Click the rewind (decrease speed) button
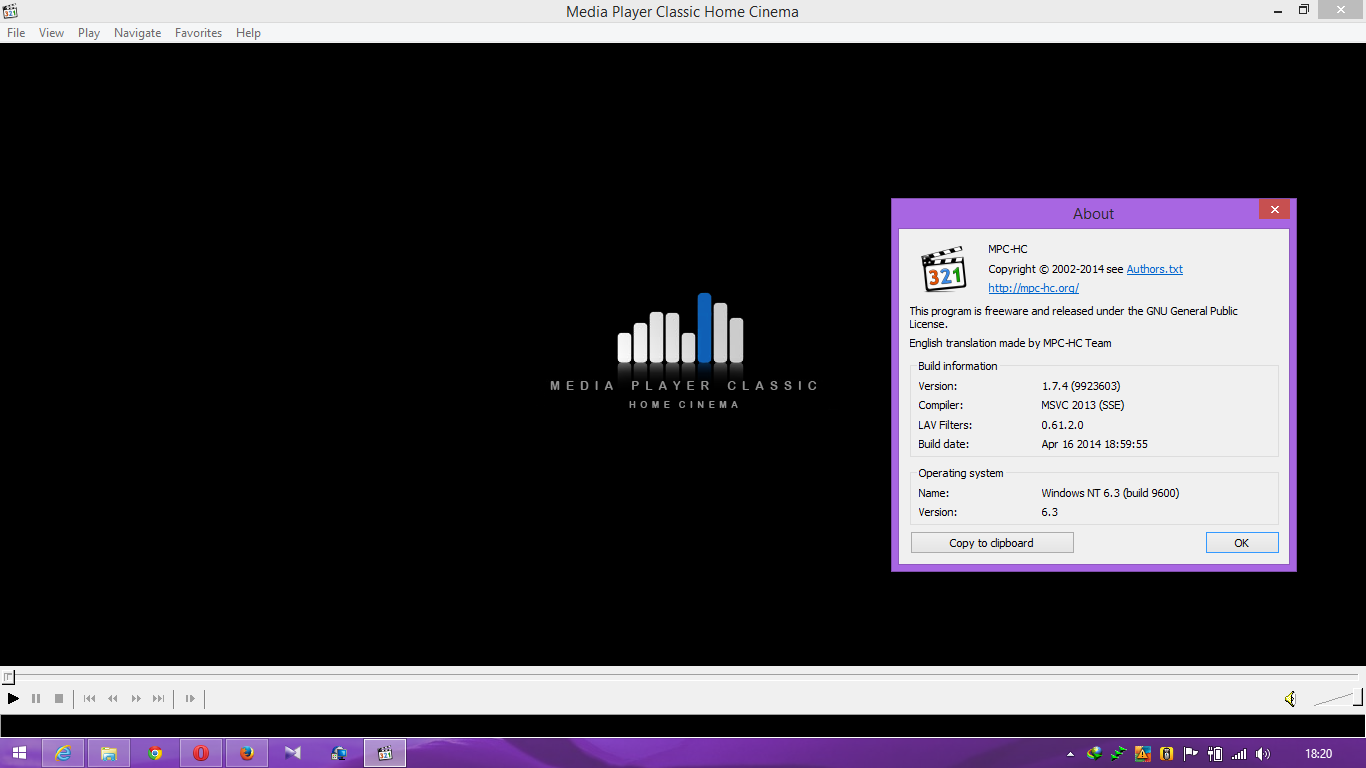The image size is (1366, 768). (113, 699)
